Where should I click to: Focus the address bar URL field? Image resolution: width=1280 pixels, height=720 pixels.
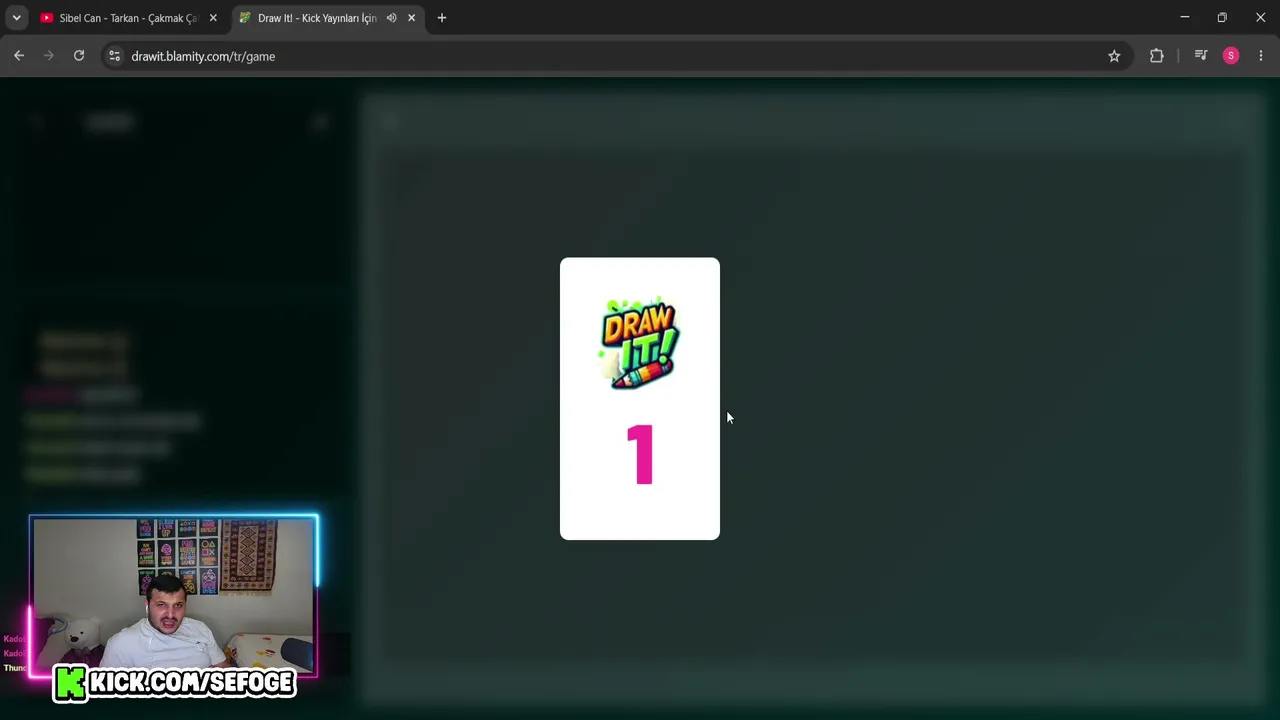pyautogui.click(x=615, y=56)
